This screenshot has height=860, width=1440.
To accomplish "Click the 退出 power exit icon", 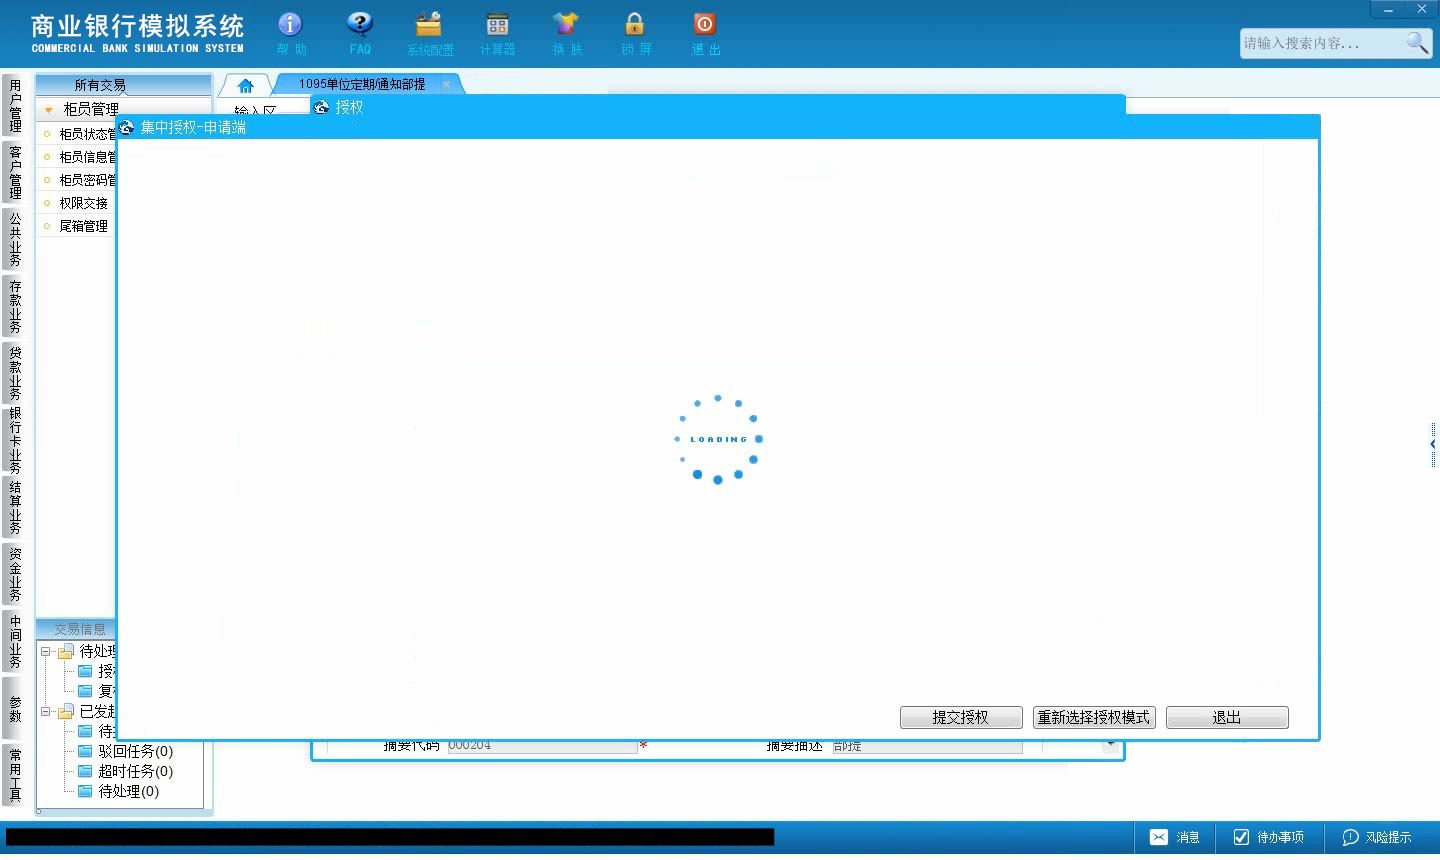I will click(705, 25).
